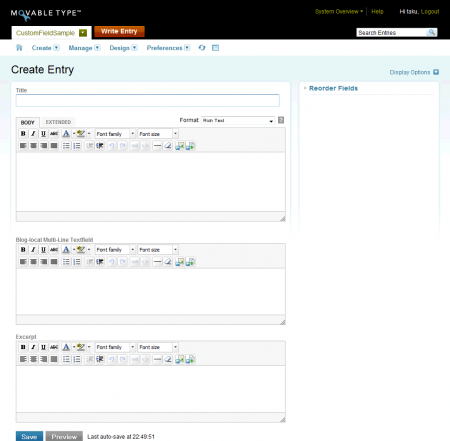This screenshot has width=450, height=441.
Task: Insert image in the Body editor
Action: click(x=180, y=146)
